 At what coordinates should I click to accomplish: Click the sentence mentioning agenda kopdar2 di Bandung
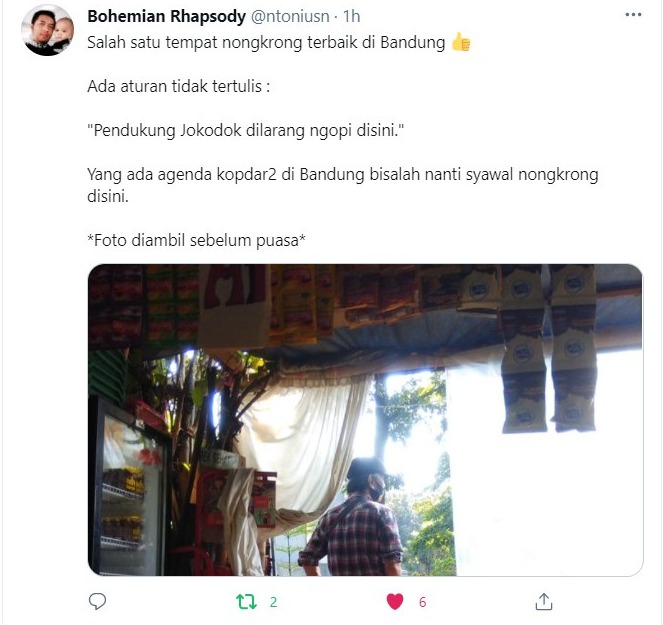pyautogui.click(x=342, y=185)
